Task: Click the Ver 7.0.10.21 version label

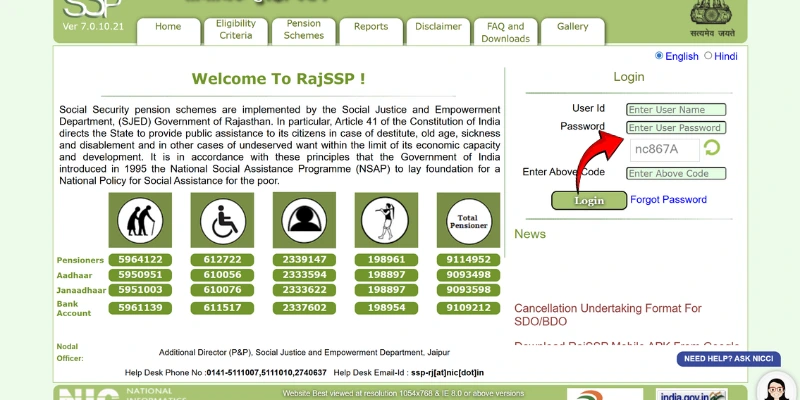Action: (x=93, y=27)
